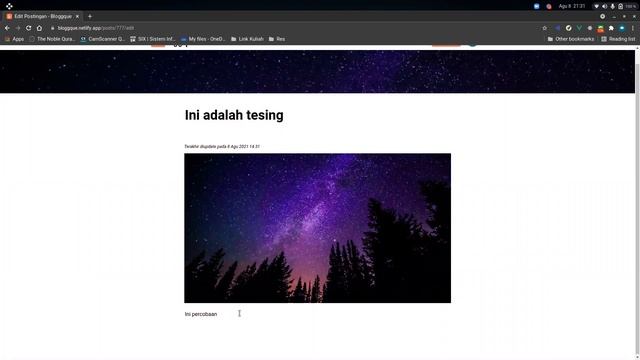Select the Edit Postingan - Bloggque tab

(x=42, y=16)
